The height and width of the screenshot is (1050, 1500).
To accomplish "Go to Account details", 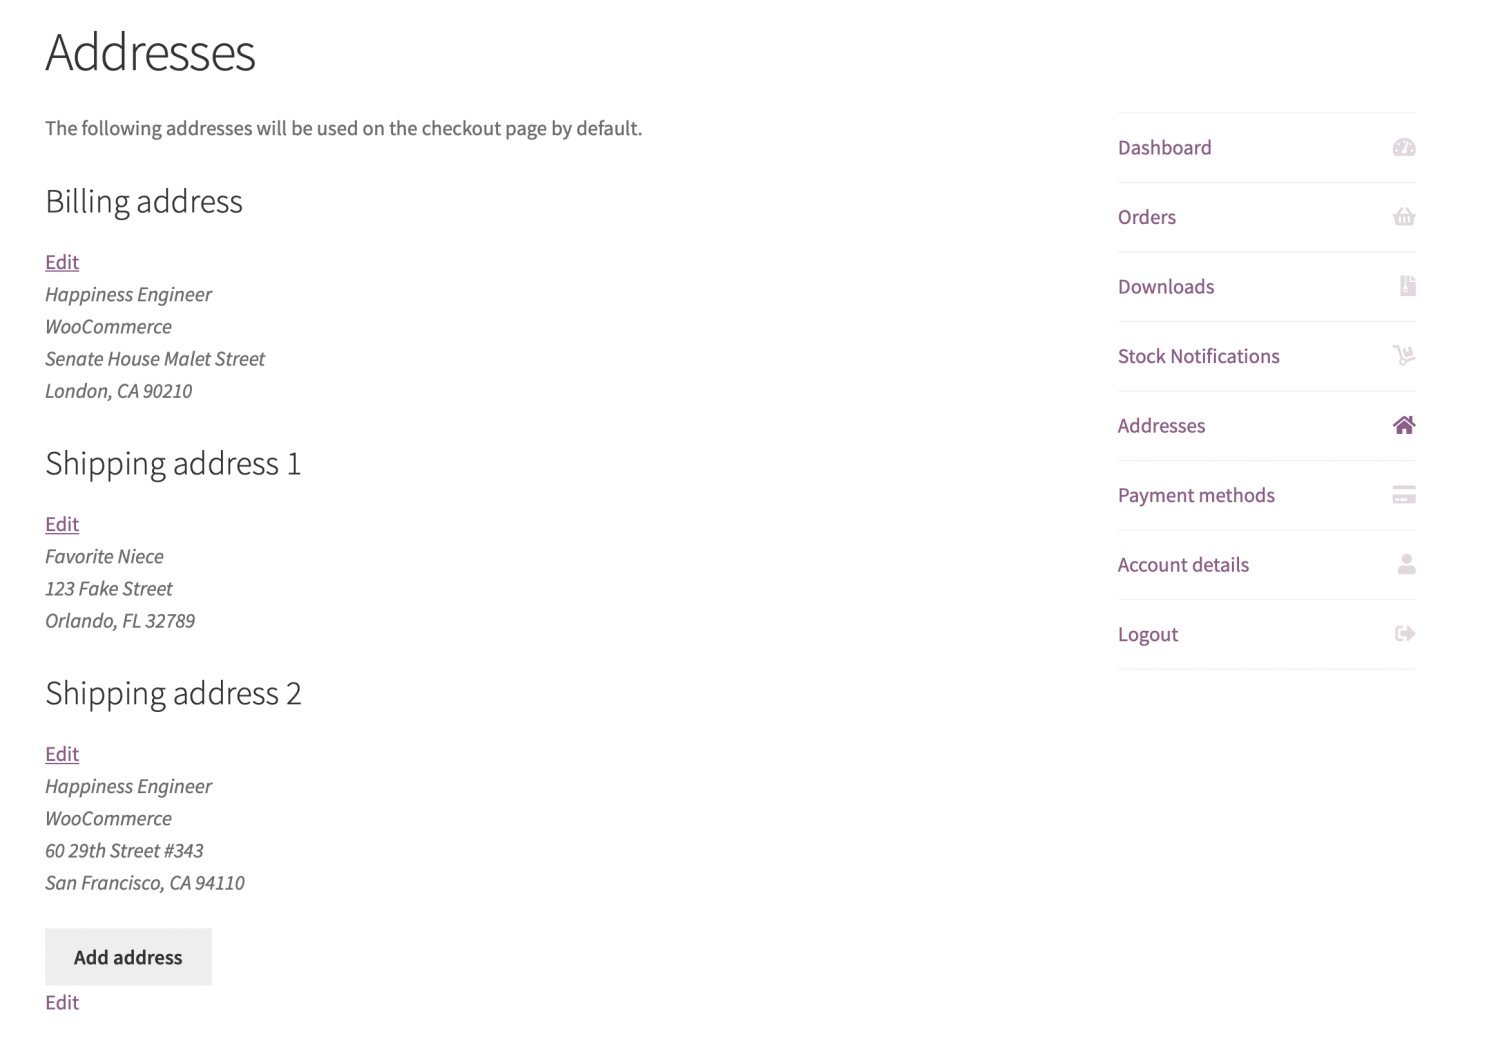I will pos(1183,564).
